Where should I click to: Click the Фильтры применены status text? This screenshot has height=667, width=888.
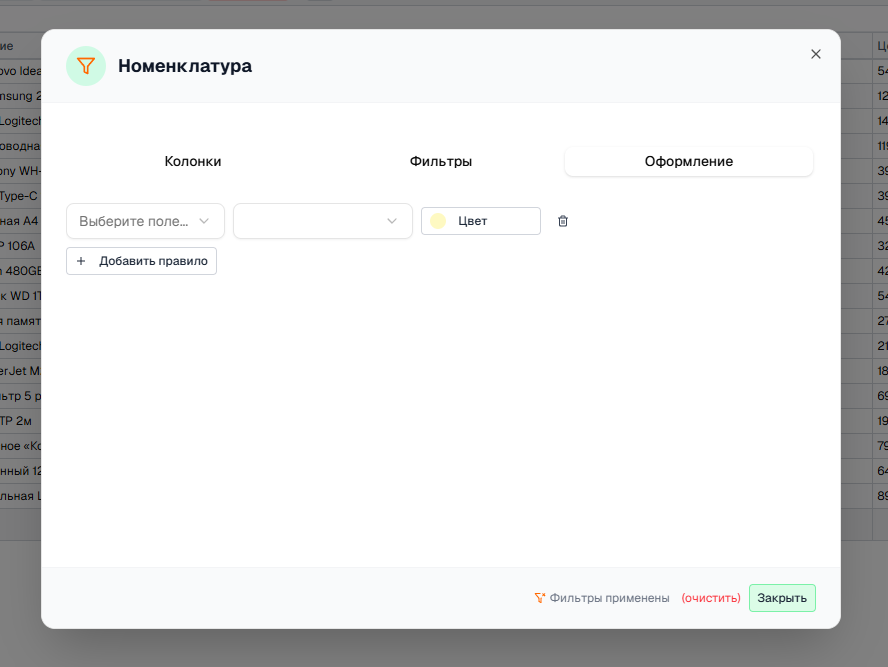[609, 598]
